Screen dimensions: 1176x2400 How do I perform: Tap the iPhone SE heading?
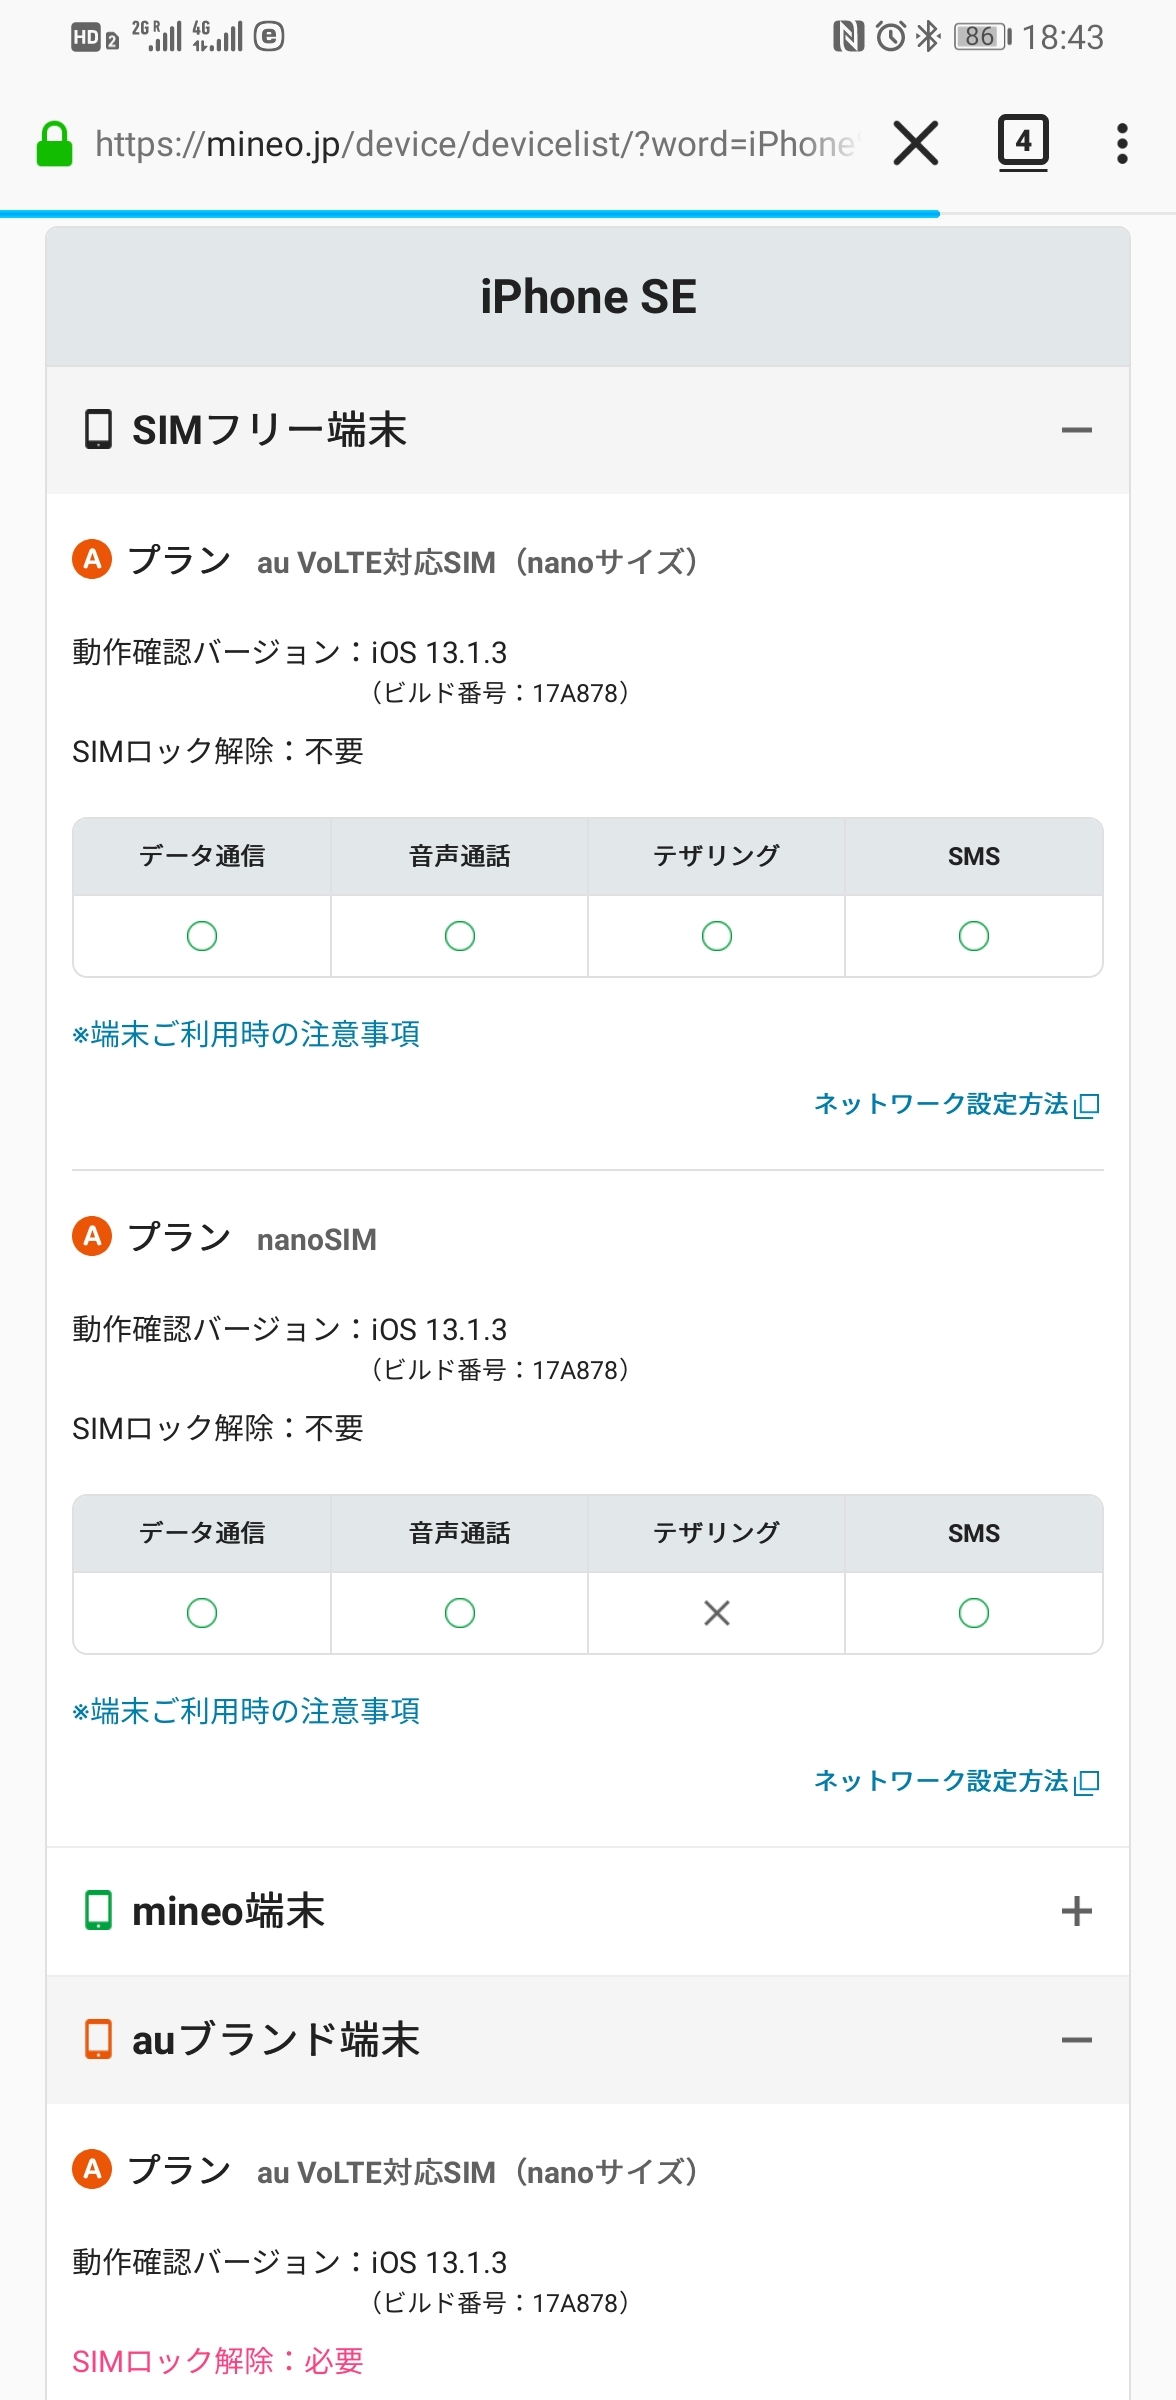tap(588, 297)
